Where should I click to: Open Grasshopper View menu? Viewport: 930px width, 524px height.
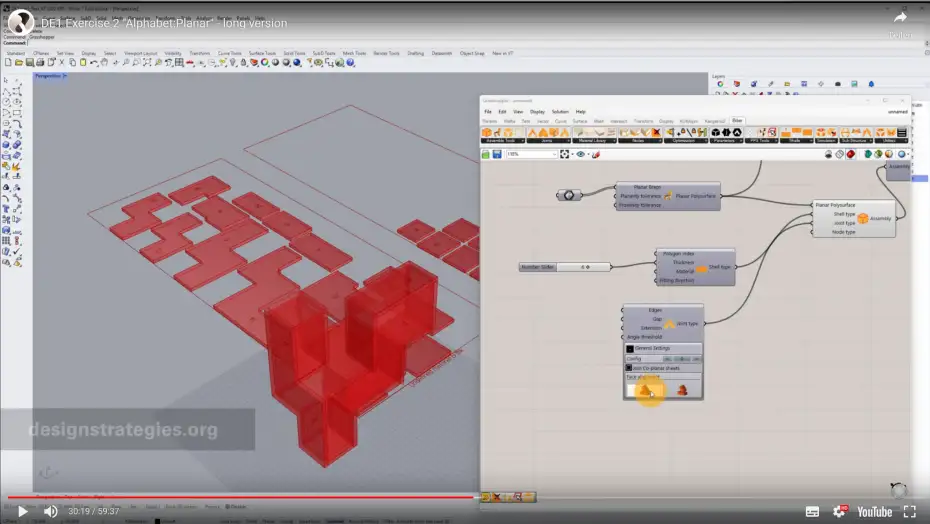[x=518, y=112]
